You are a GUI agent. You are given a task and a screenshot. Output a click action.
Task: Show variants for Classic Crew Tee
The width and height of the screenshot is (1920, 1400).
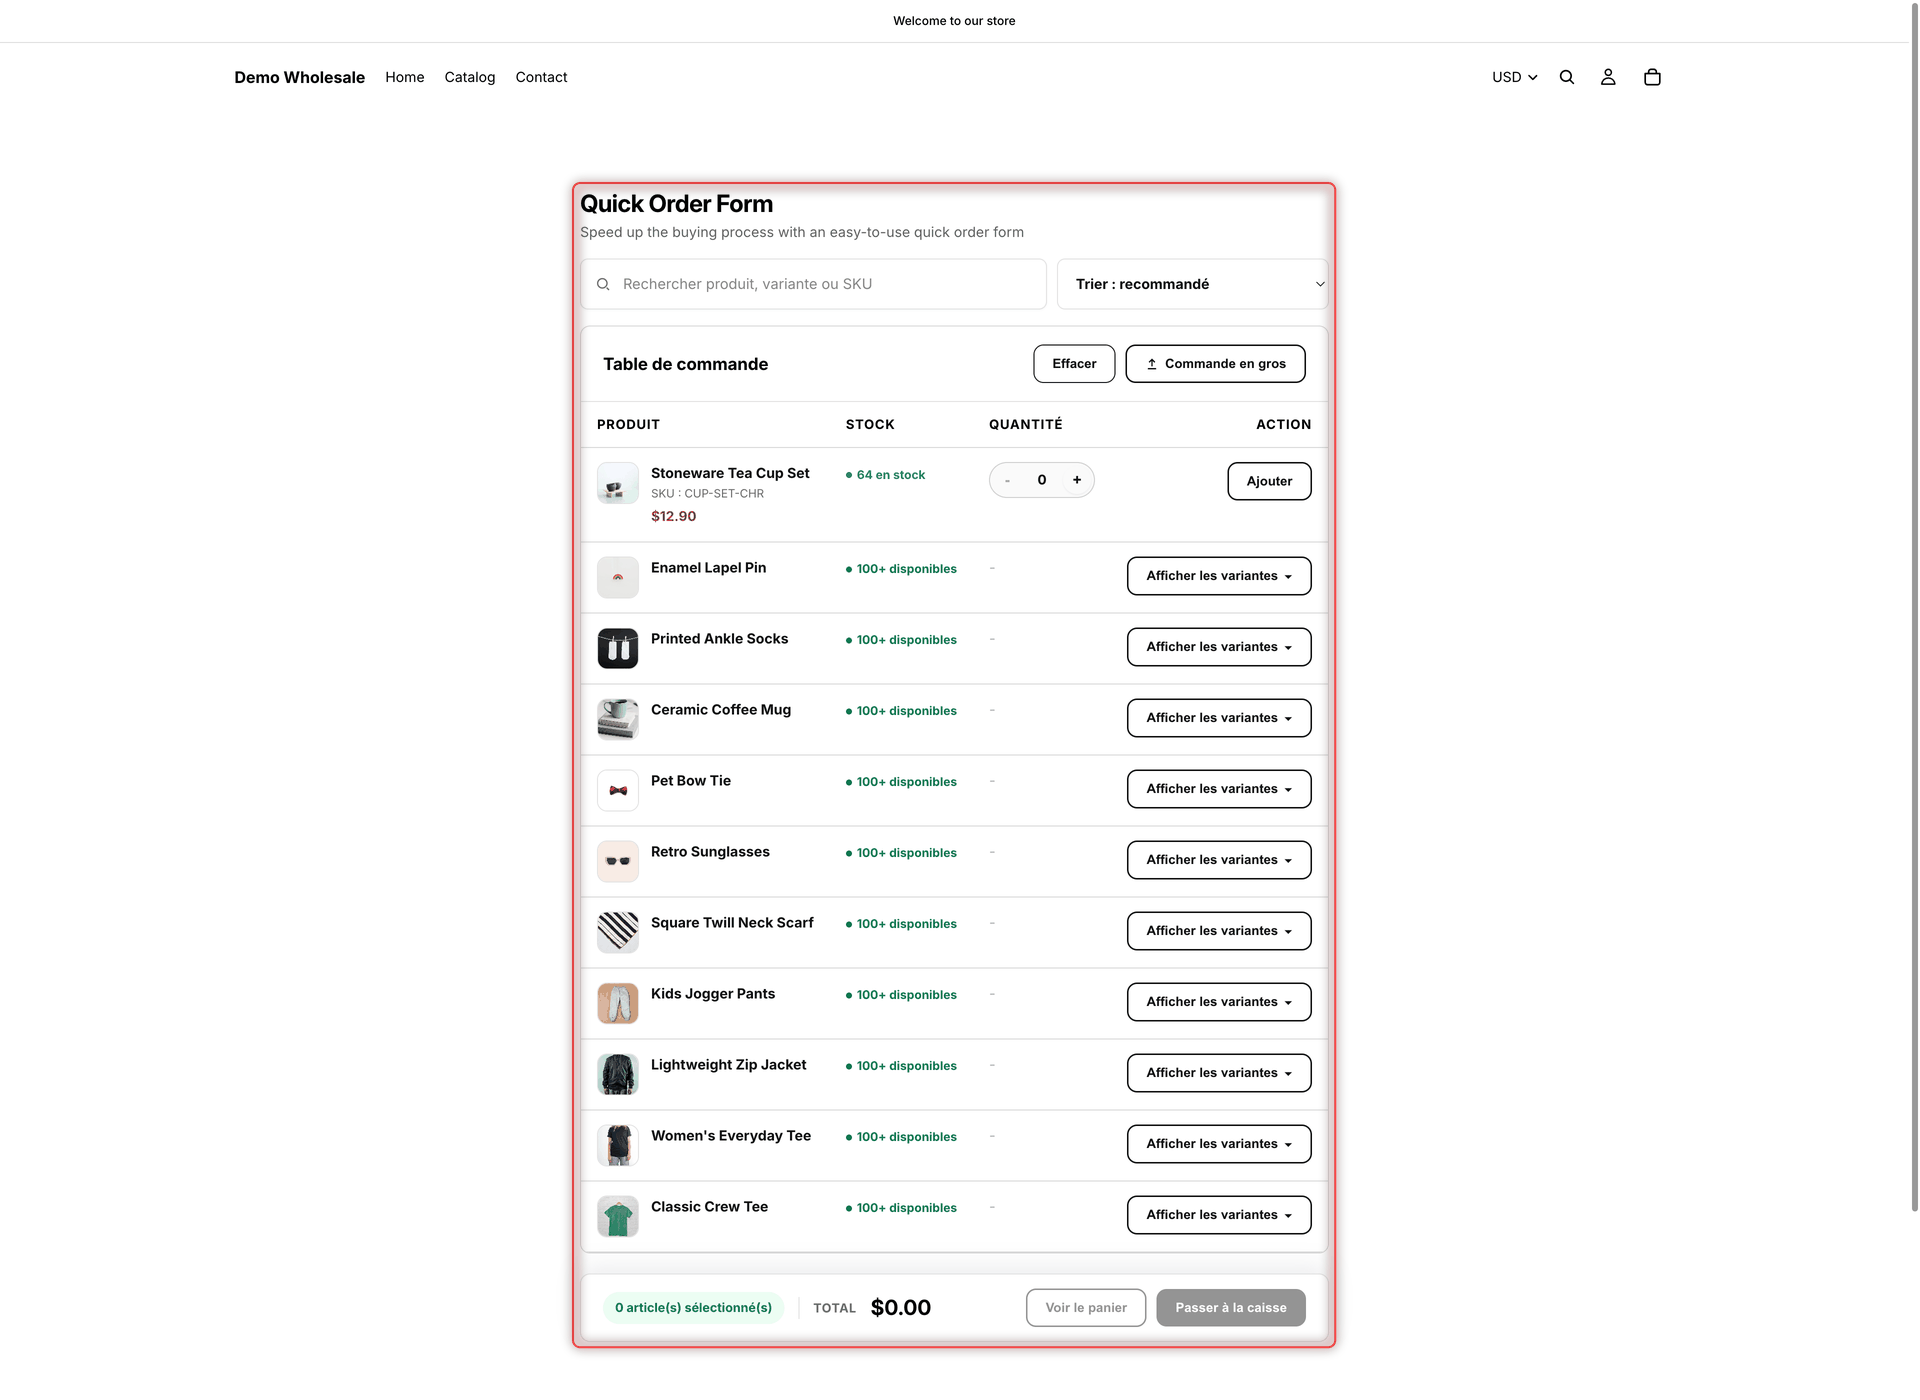pyautogui.click(x=1219, y=1215)
